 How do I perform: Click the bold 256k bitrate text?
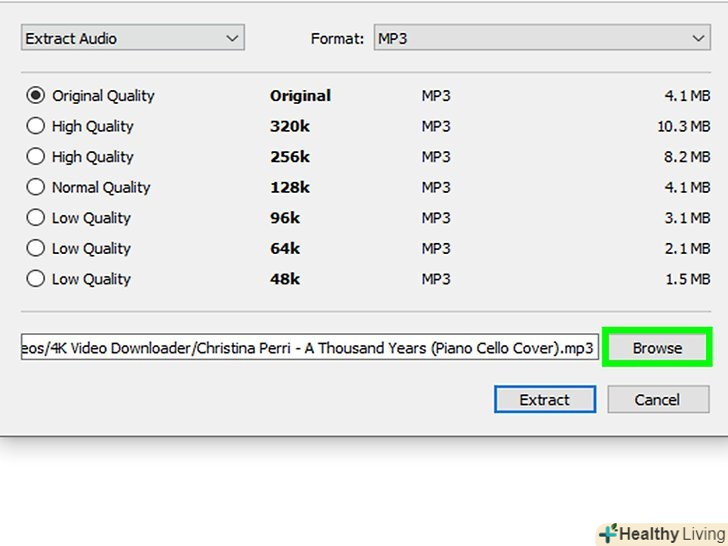click(290, 157)
